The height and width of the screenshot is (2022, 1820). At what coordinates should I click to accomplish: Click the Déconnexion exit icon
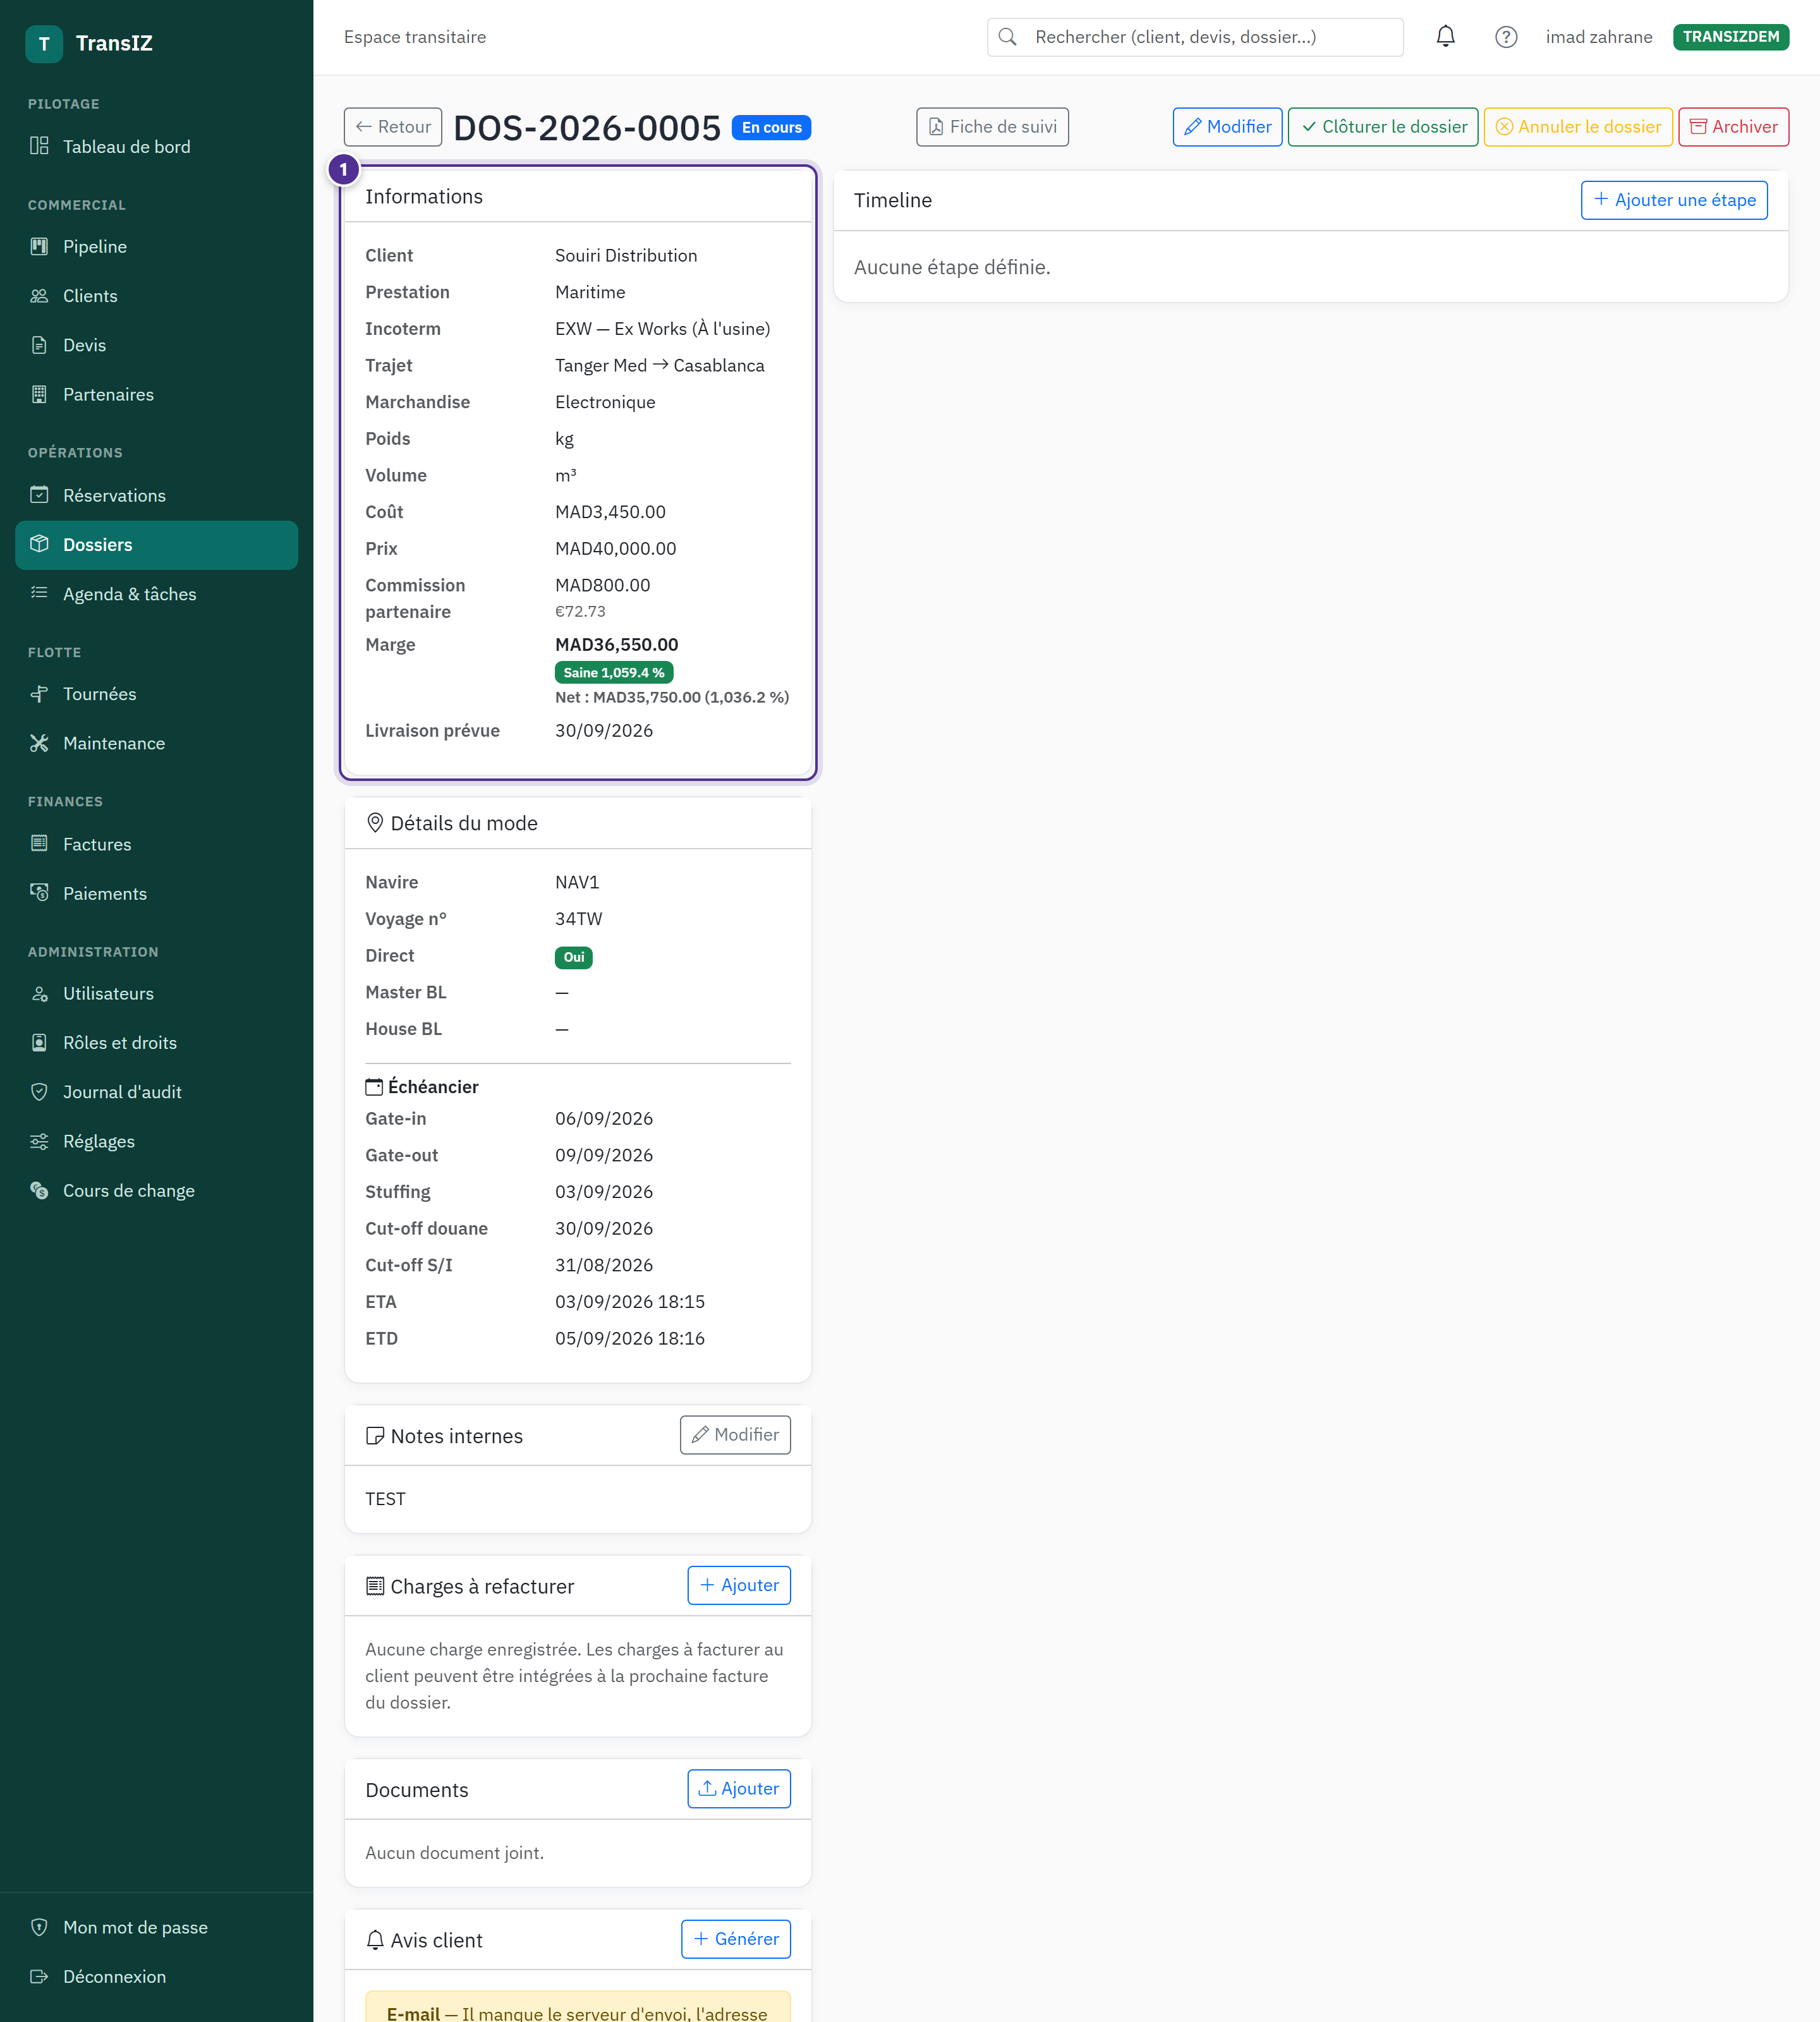click(x=39, y=1976)
